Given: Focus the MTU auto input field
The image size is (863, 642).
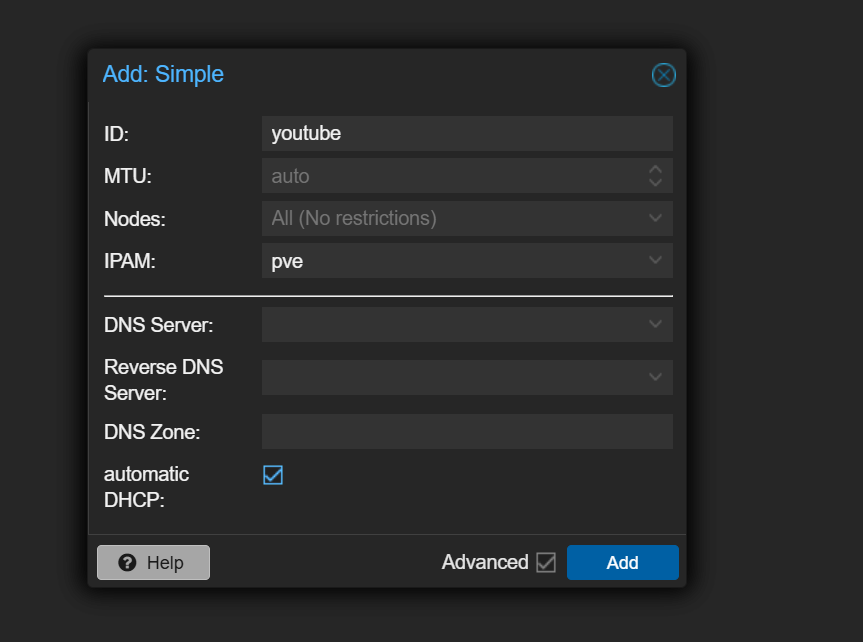Looking at the screenshot, I should (x=450, y=176).
